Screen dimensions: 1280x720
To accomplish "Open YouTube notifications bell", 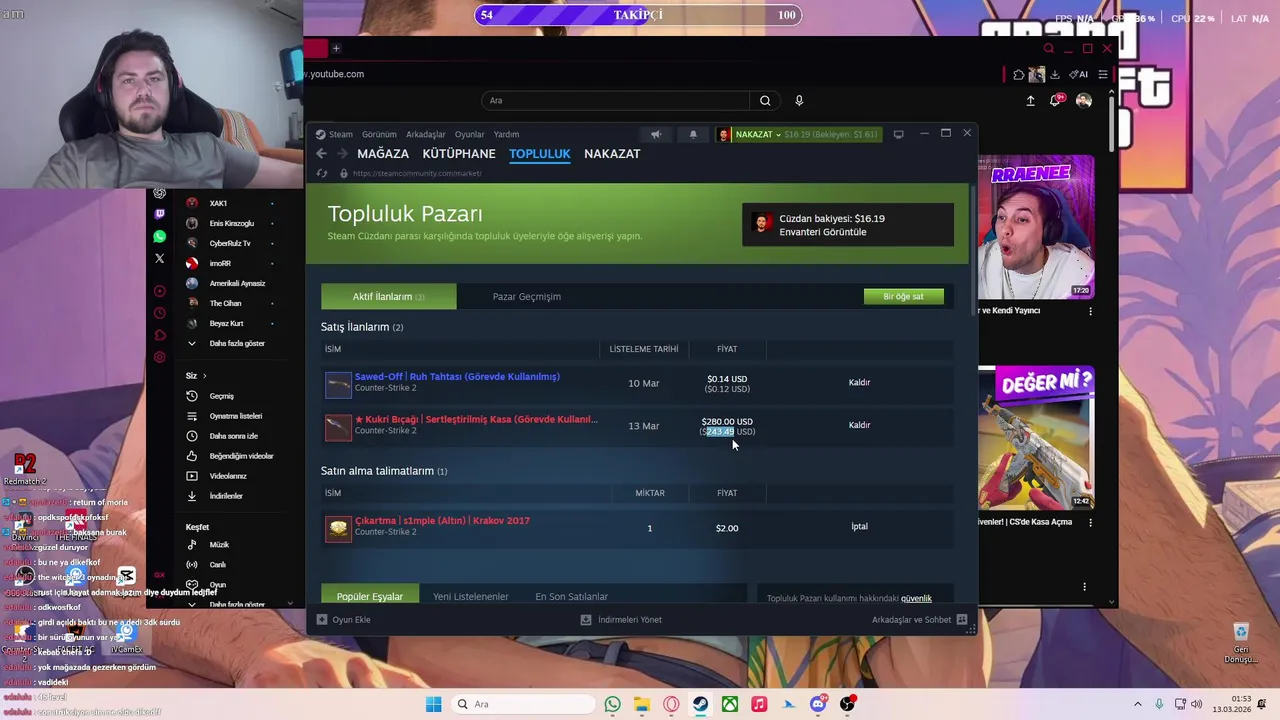I will click(x=1055, y=101).
